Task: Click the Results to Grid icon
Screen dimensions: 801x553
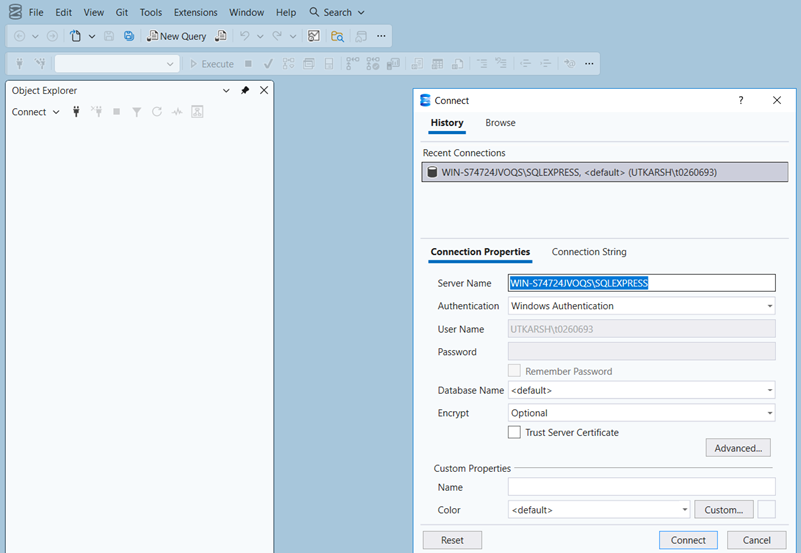Action: point(437,64)
